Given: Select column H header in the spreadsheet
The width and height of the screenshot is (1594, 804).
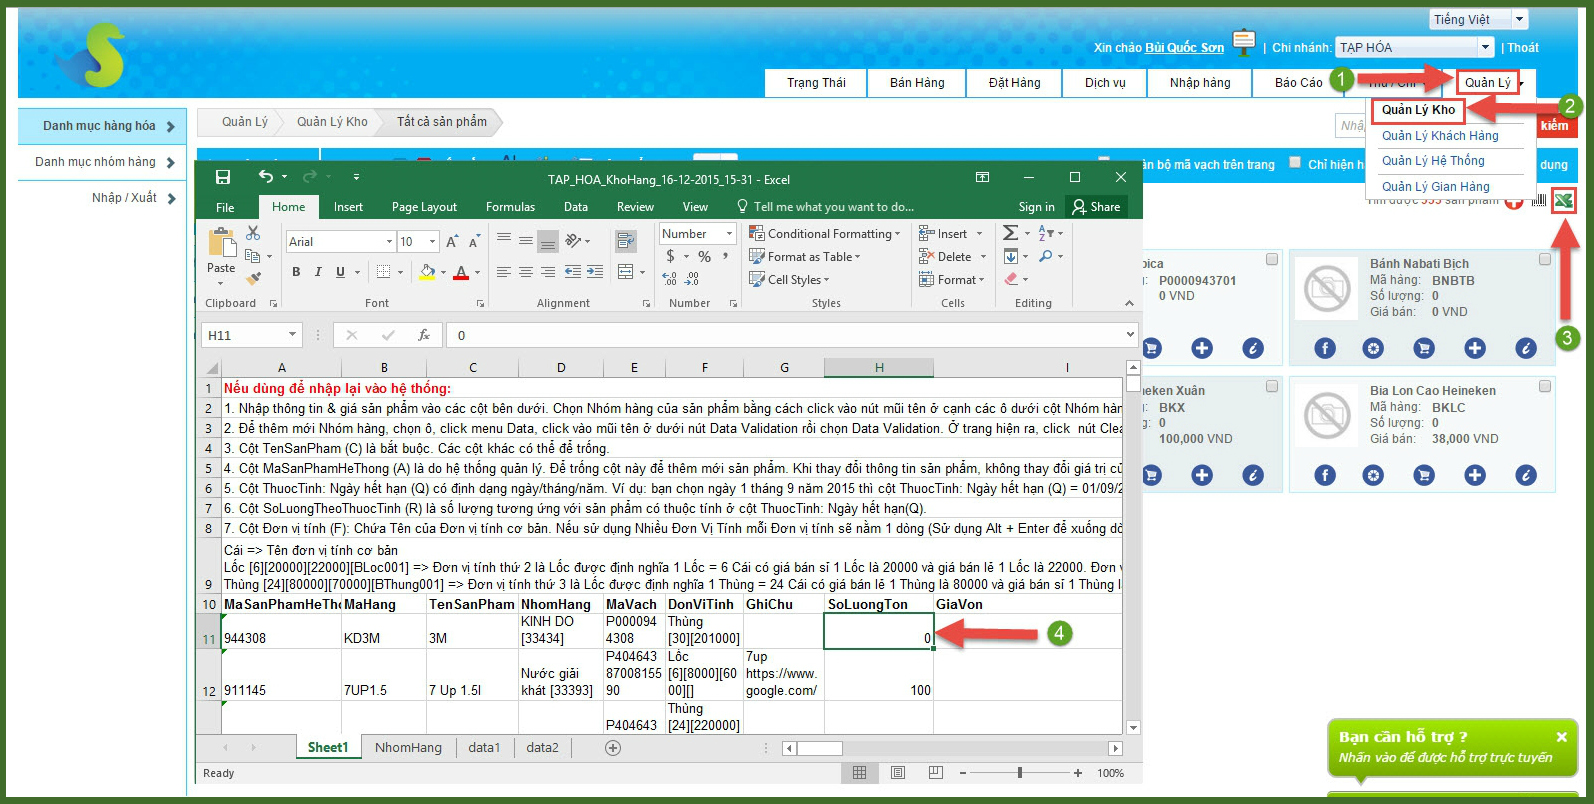Looking at the screenshot, I should coord(879,367).
